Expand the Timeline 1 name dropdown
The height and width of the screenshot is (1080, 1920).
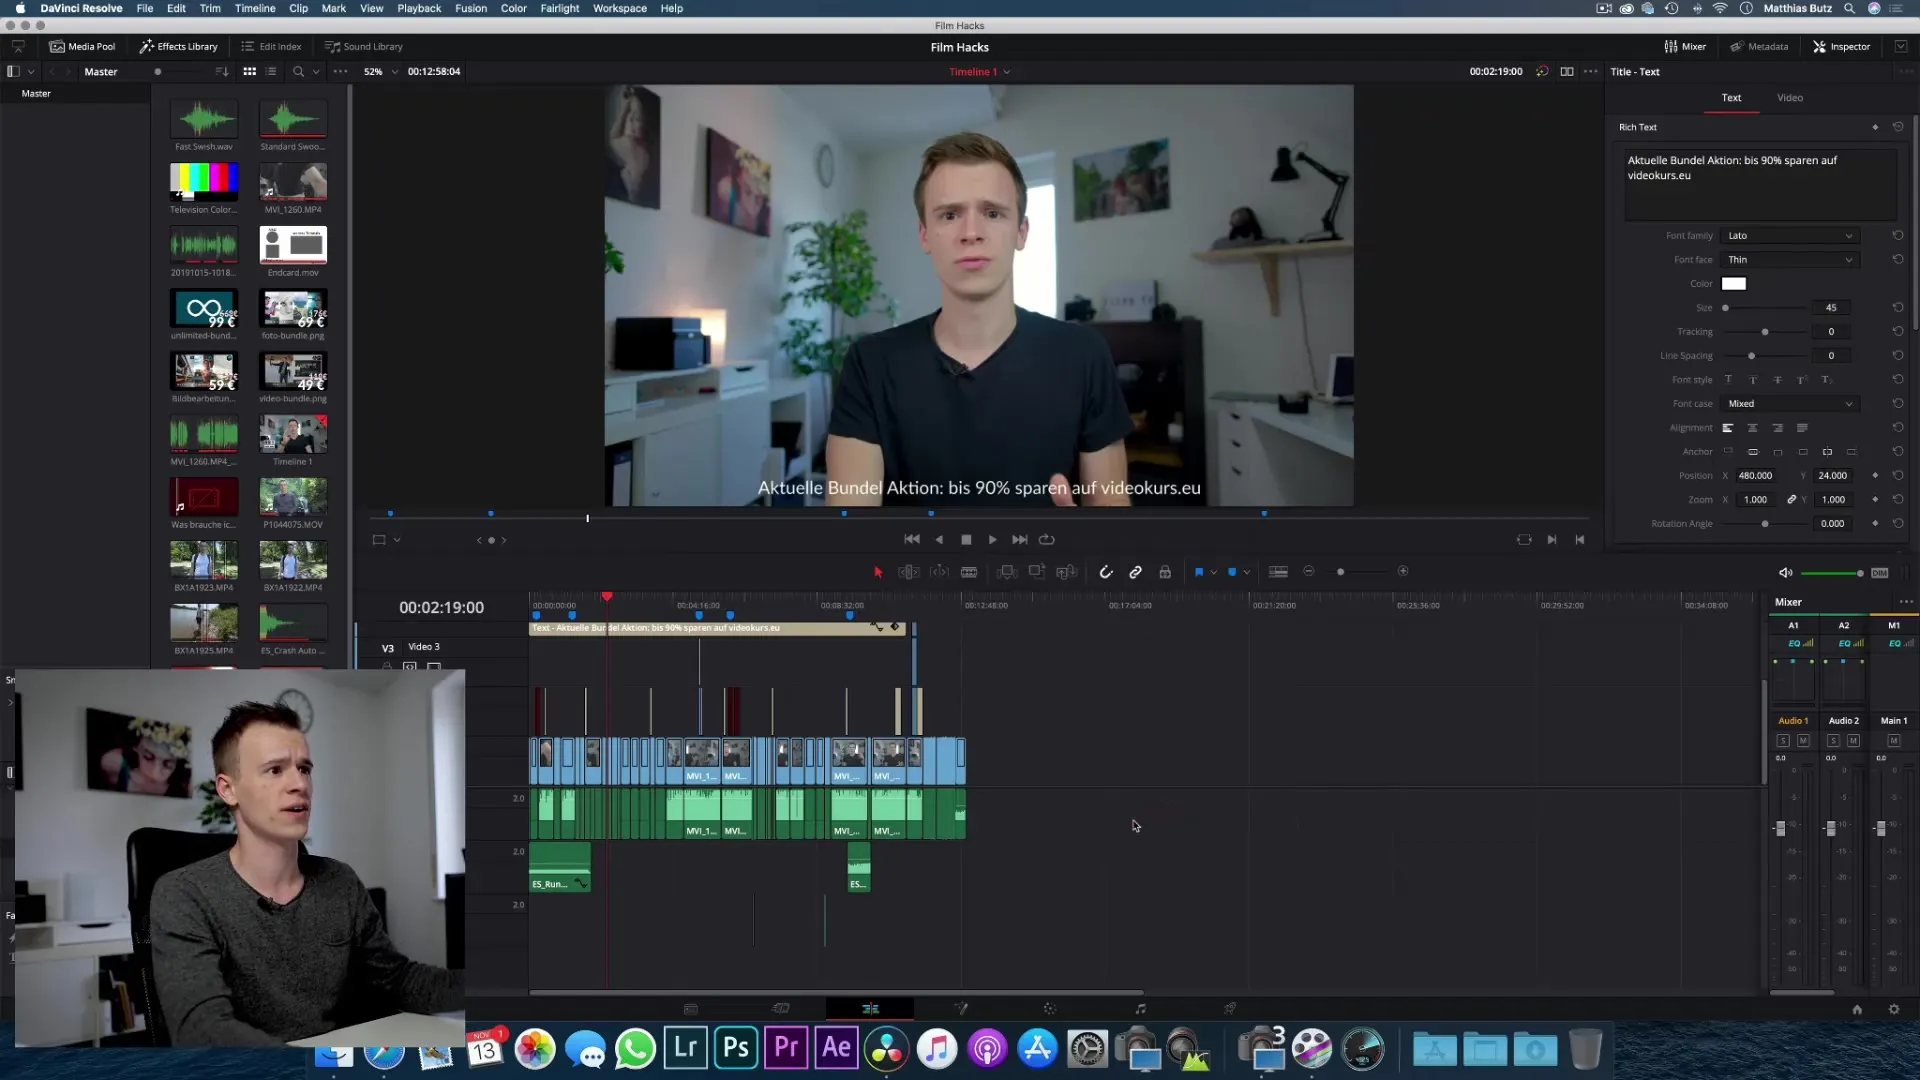point(1007,72)
